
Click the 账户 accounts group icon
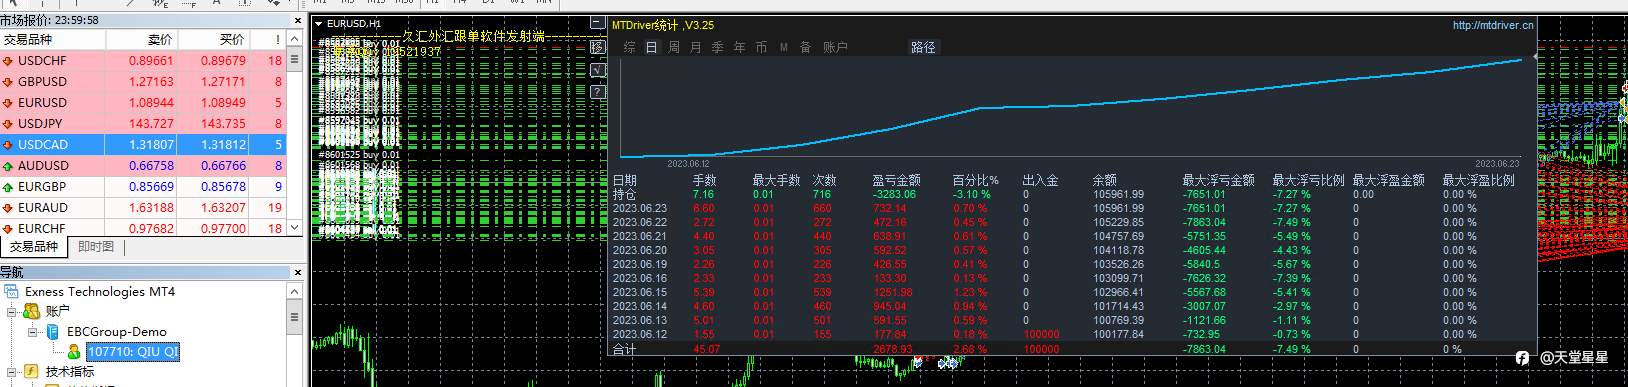[31, 312]
